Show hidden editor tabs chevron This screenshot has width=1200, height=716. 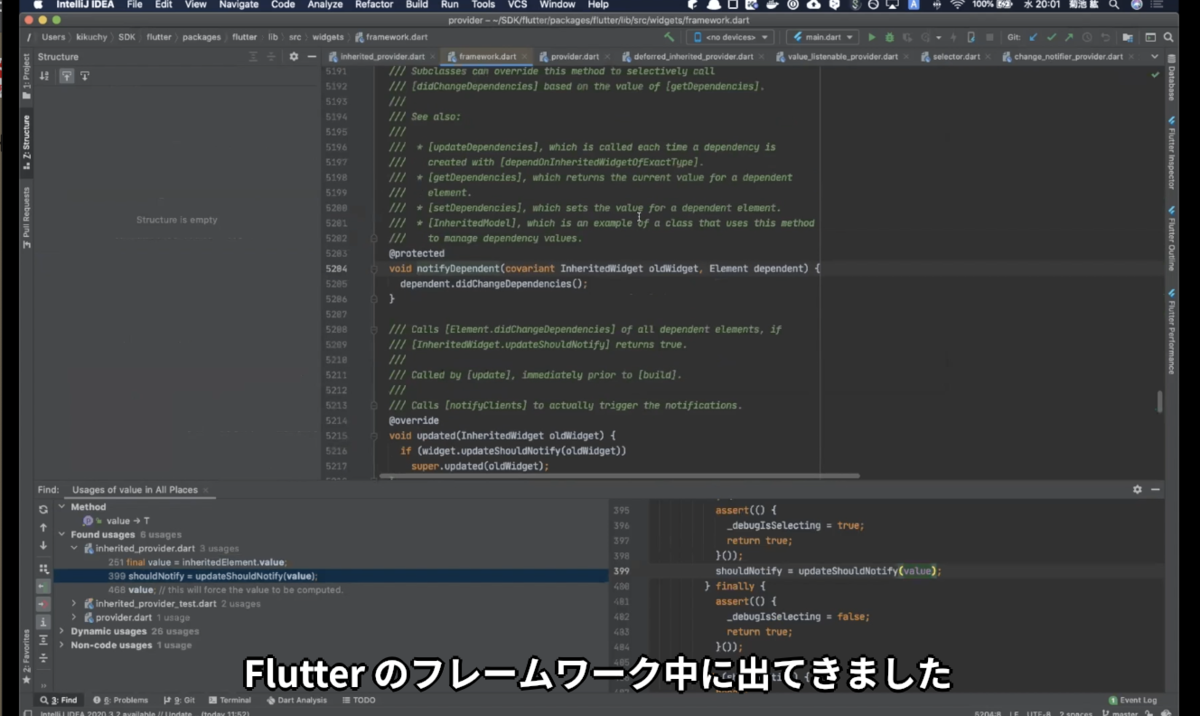tap(1157, 57)
